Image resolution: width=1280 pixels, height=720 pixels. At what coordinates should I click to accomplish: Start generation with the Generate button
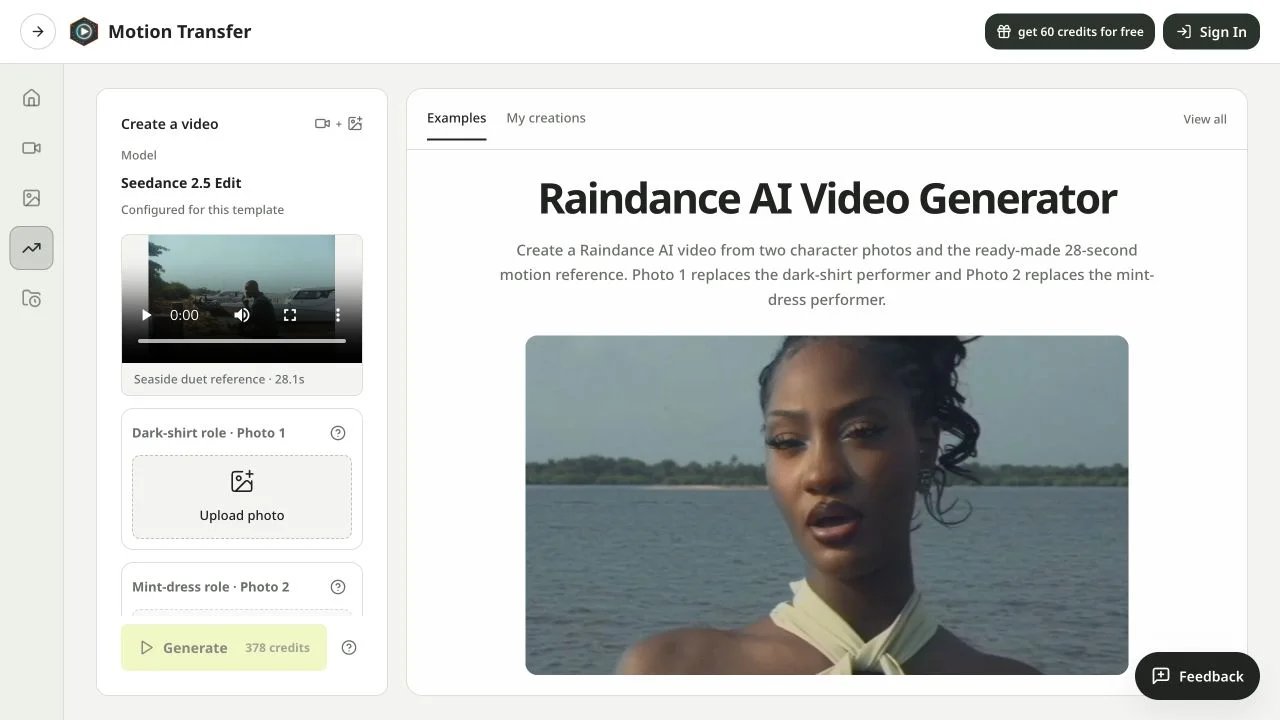pos(224,648)
